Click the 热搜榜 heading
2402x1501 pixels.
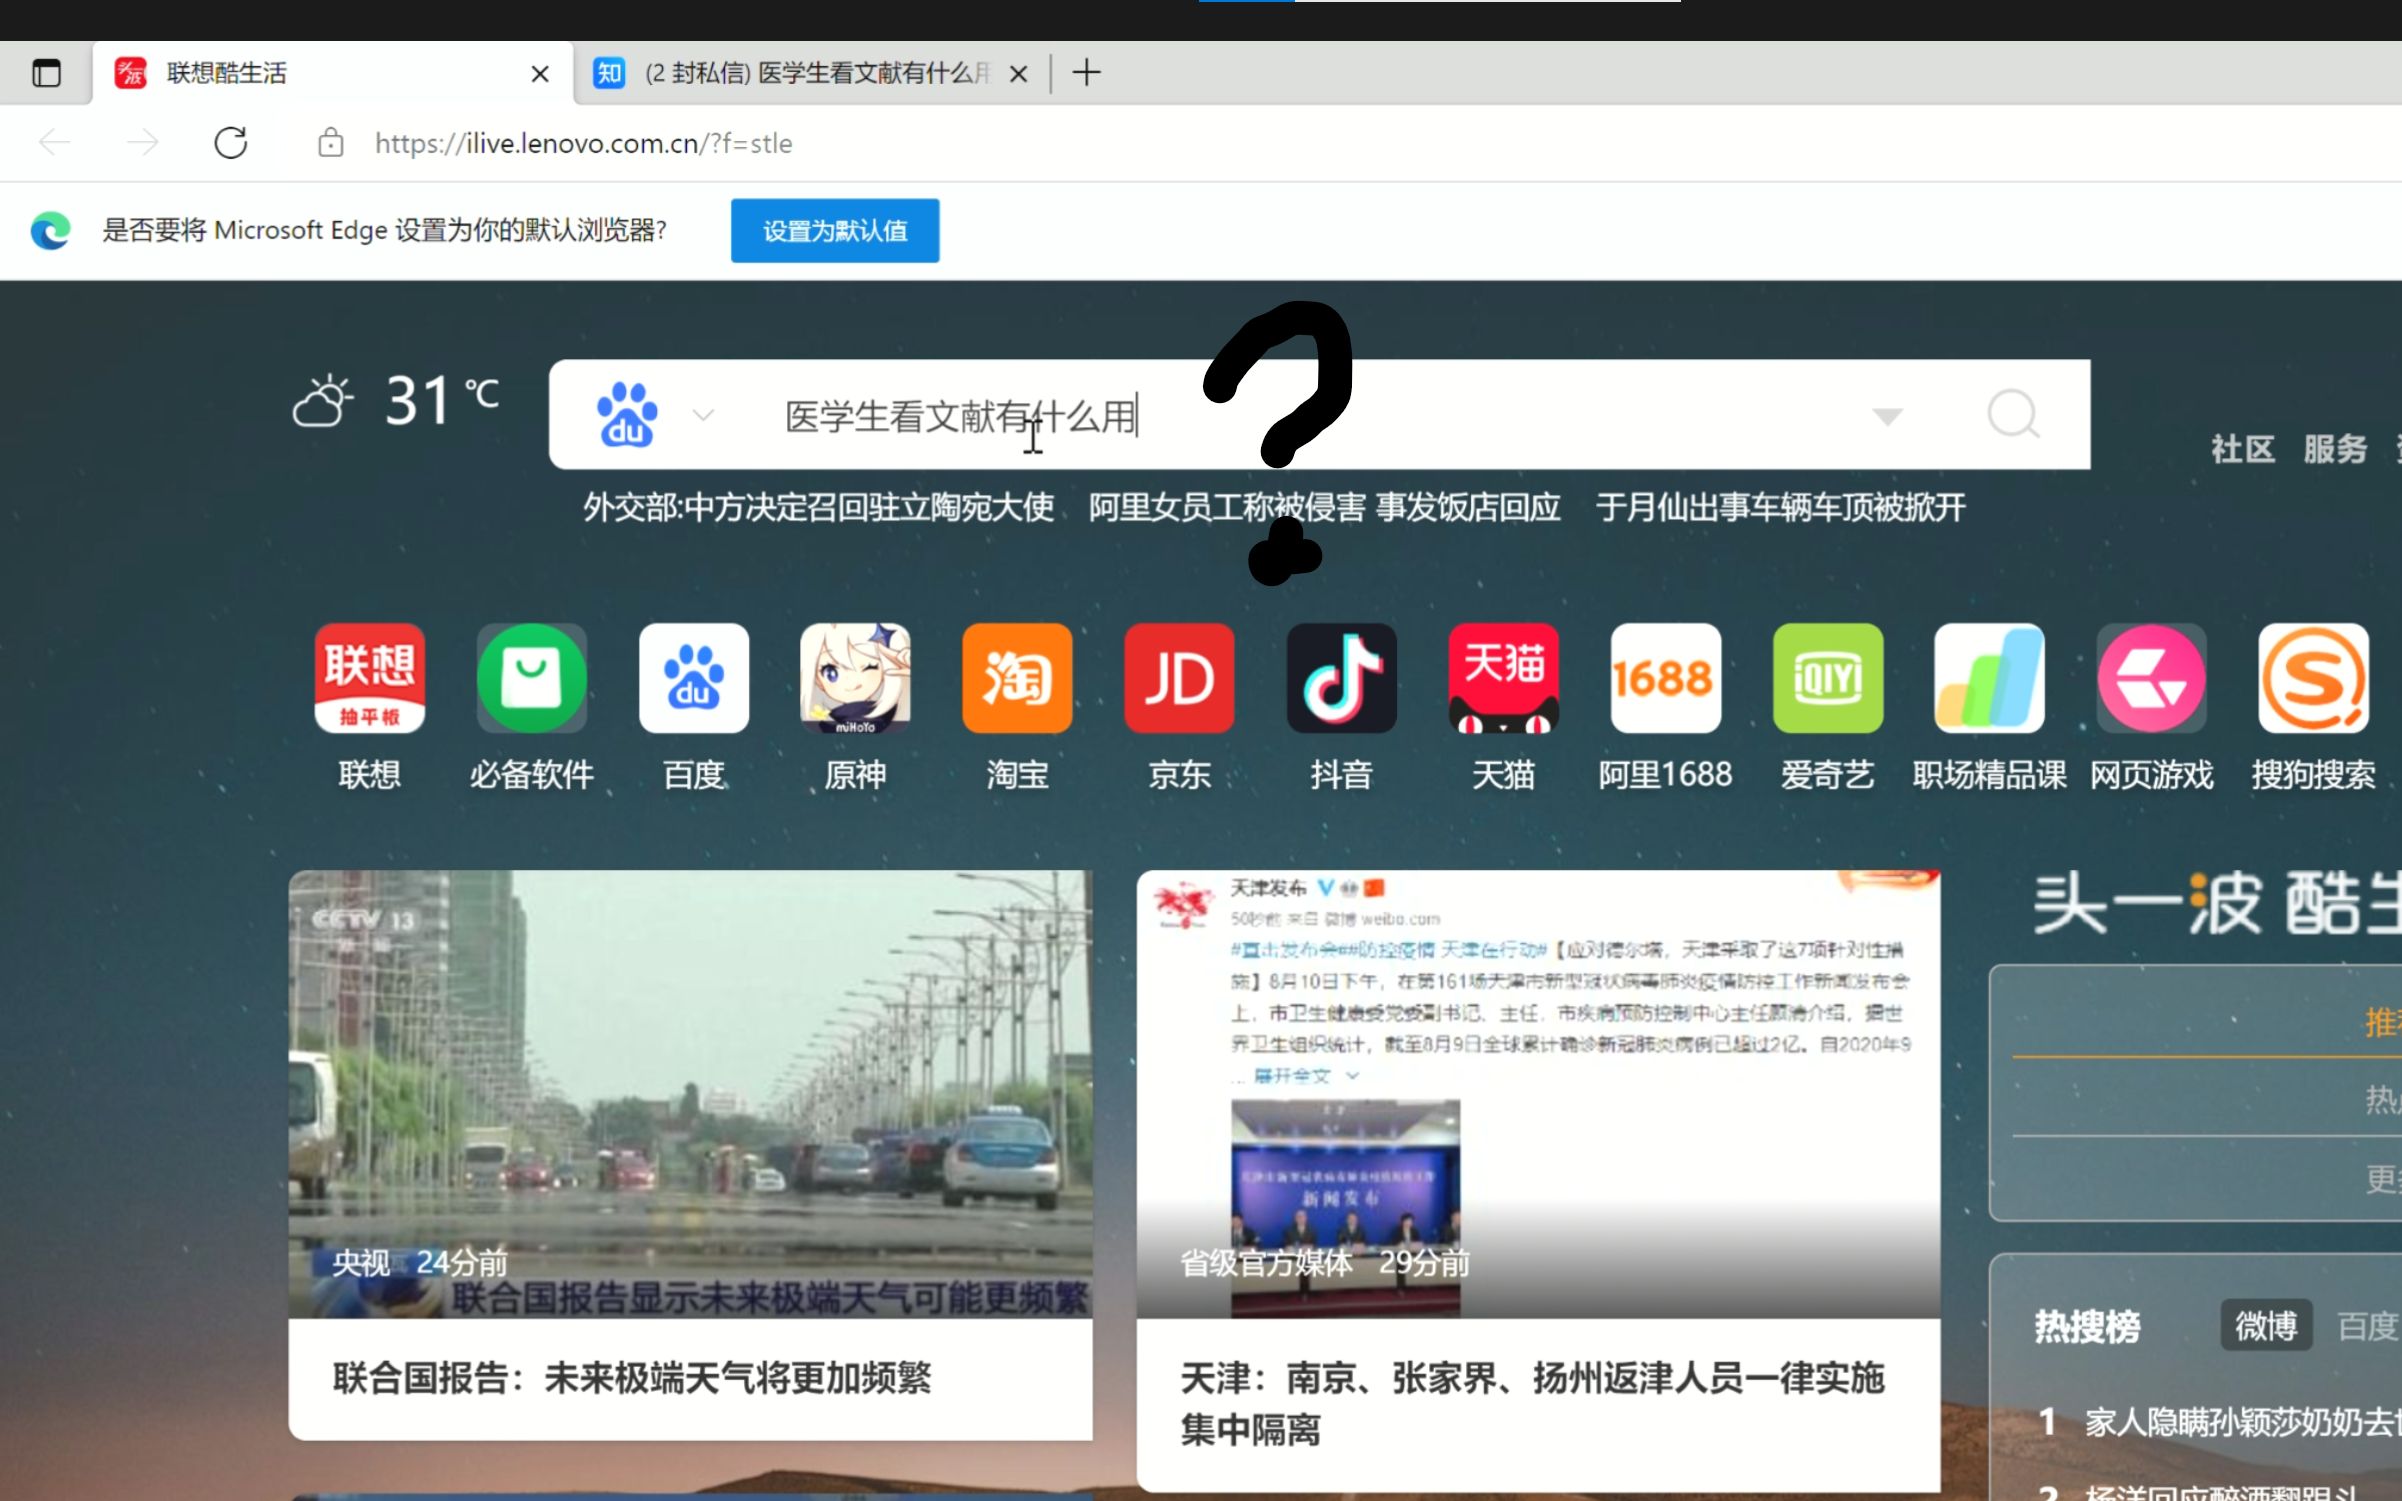pos(2087,1326)
